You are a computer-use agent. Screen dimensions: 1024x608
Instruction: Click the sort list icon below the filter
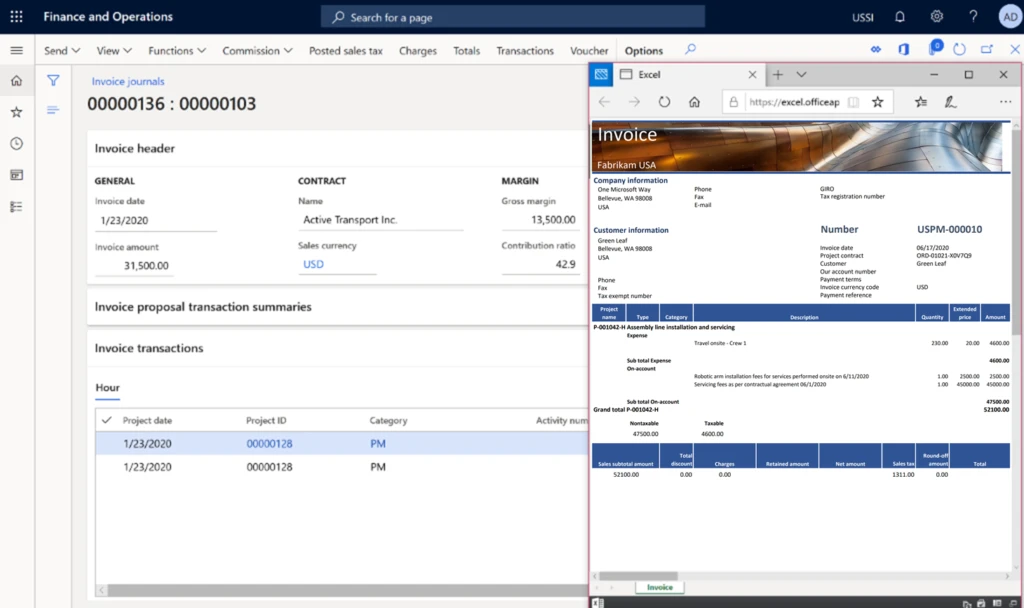point(52,110)
